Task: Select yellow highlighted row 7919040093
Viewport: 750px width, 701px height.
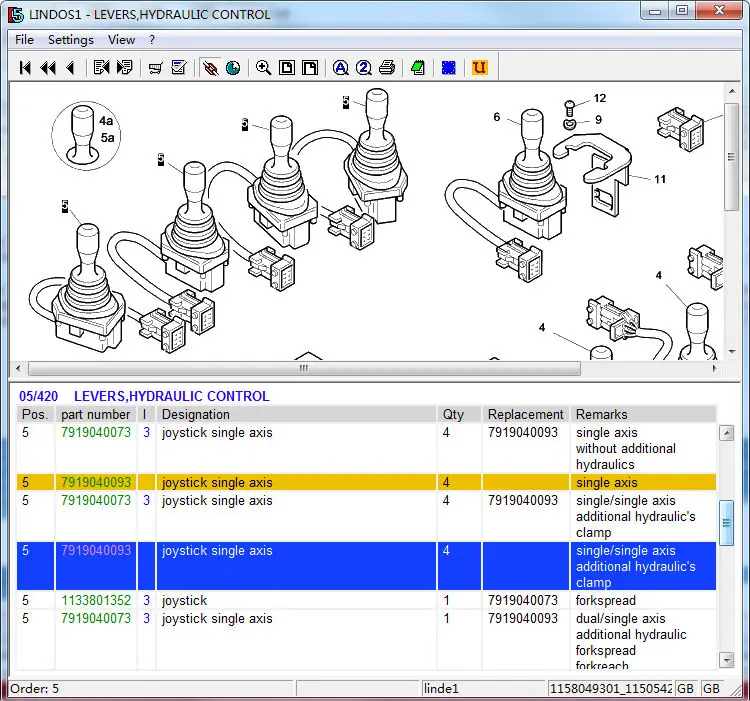Action: (366, 482)
